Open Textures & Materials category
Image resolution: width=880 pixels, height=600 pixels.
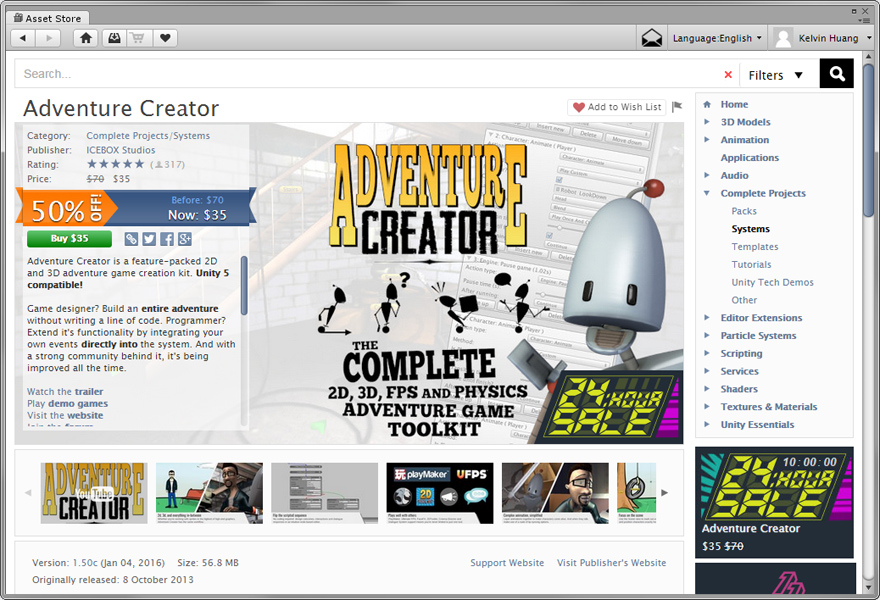click(x=769, y=407)
